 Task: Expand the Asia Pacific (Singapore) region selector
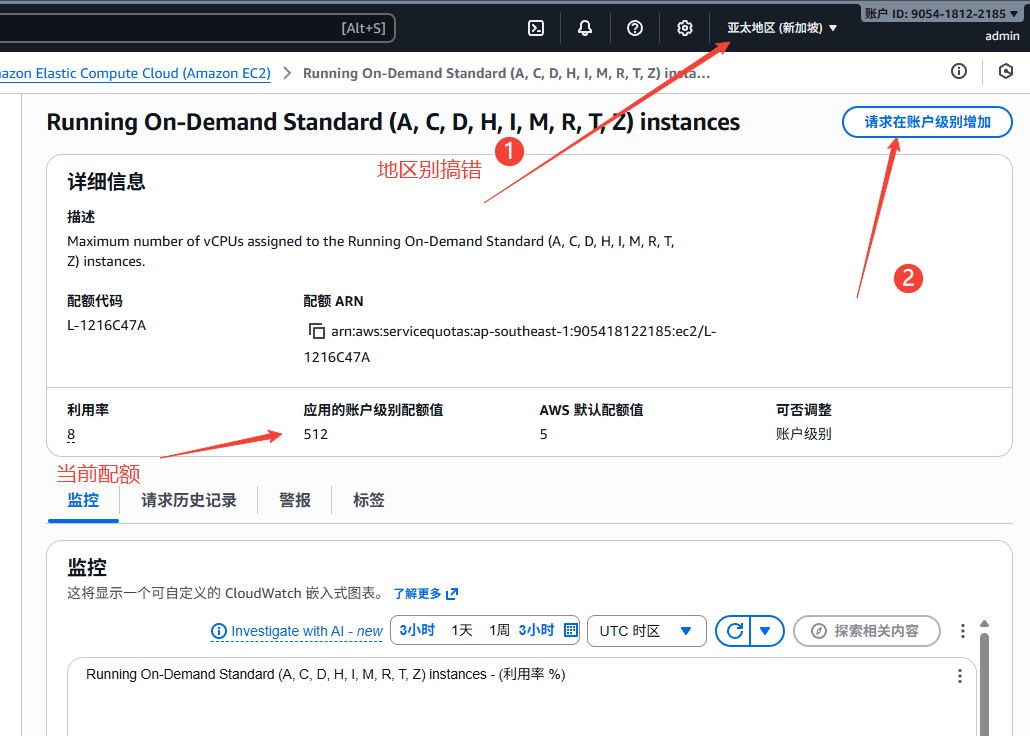click(782, 28)
